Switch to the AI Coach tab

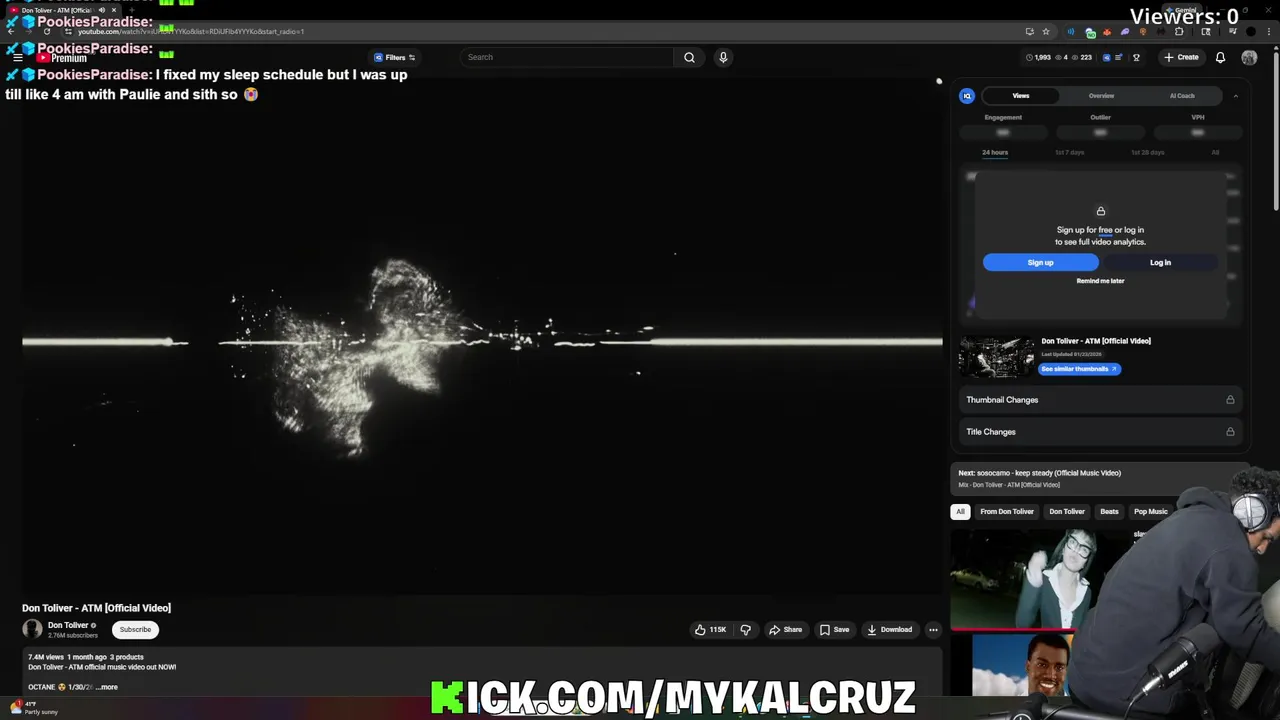click(1182, 96)
